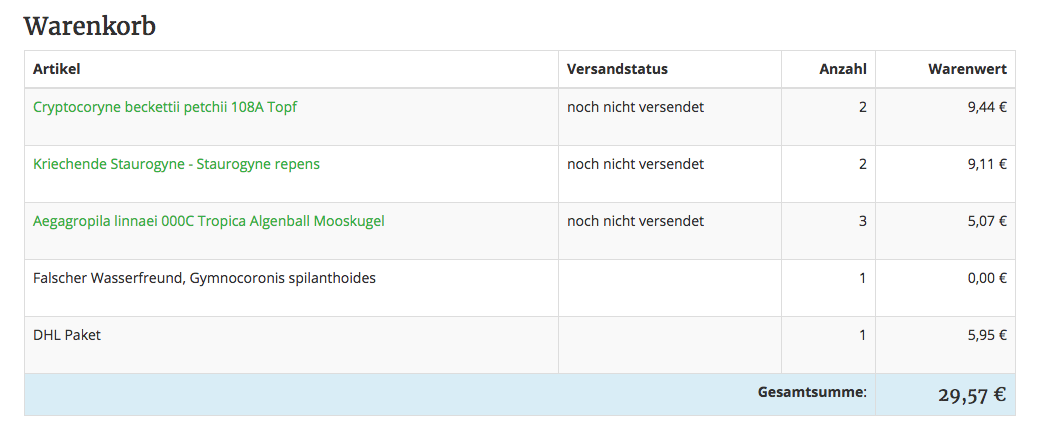
Task: Click the Artikel column header
Action: coord(56,69)
